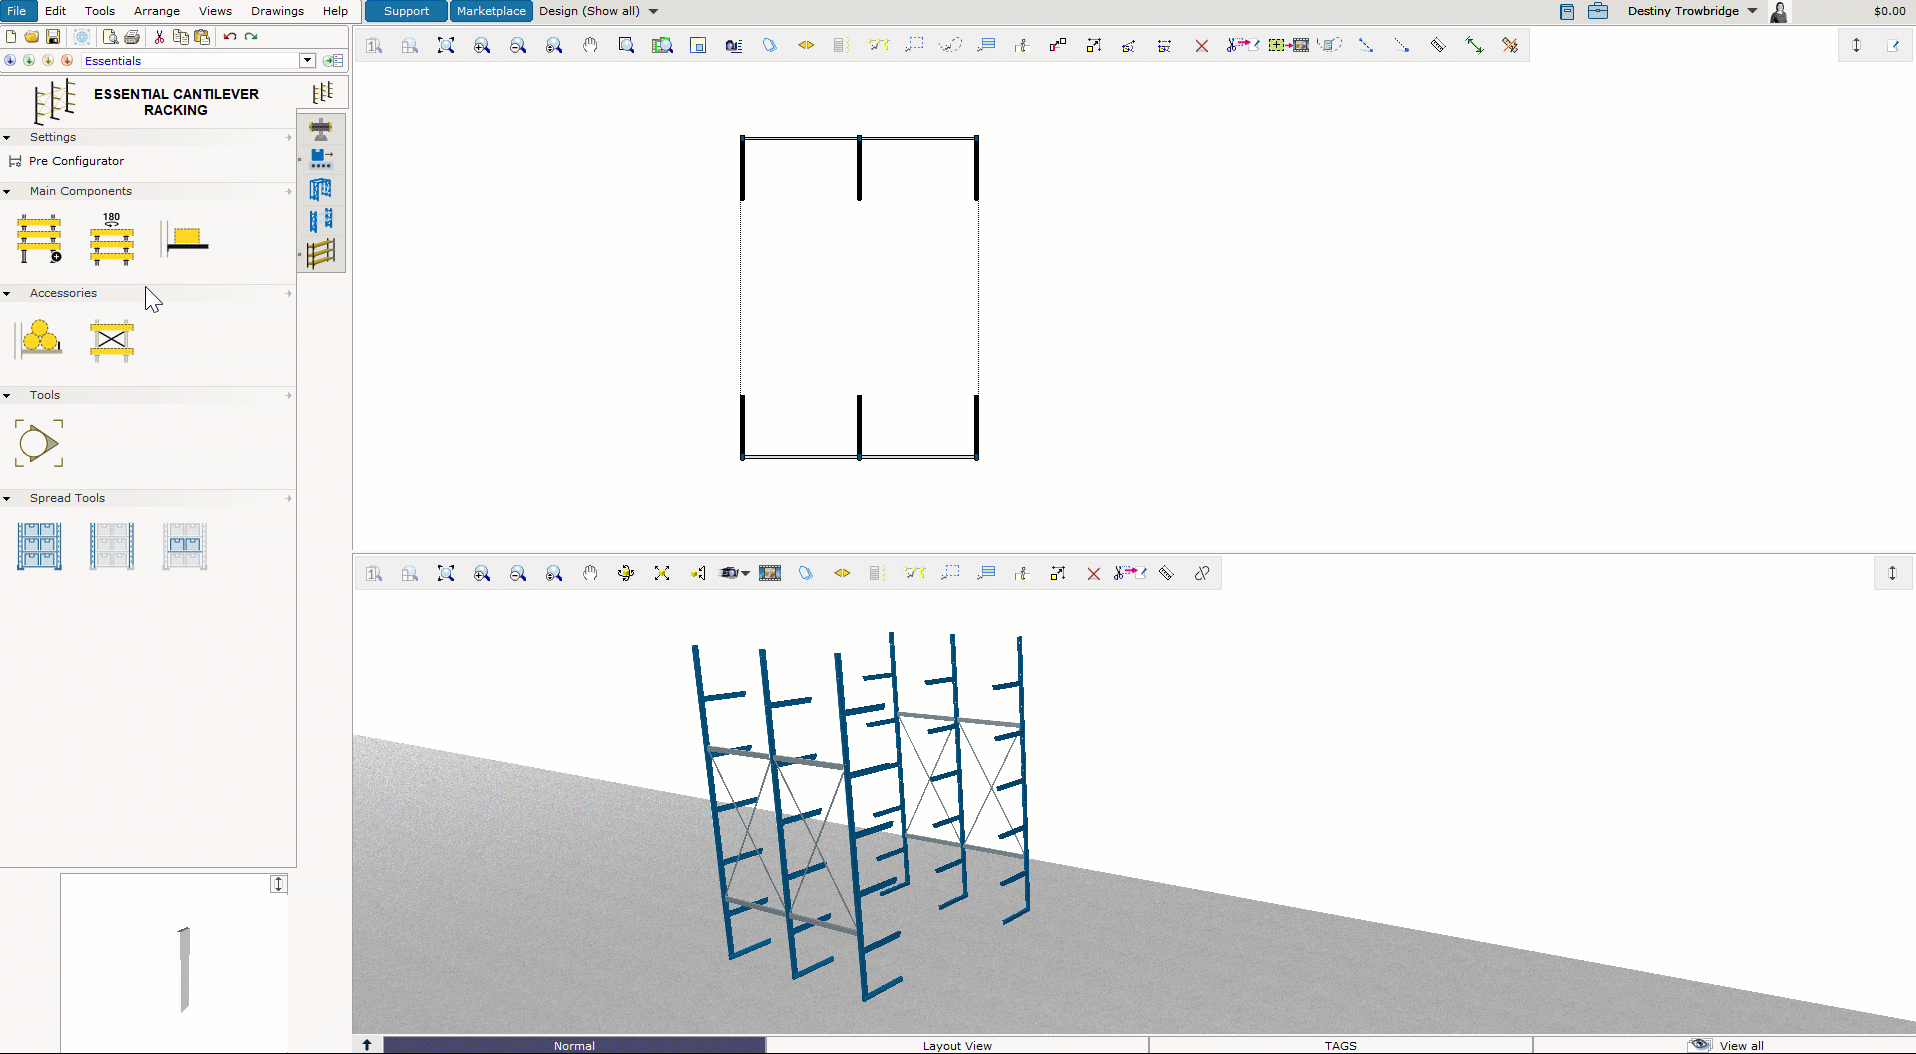This screenshot has width=1916, height=1054.
Task: Open the Essentials catalog dropdown
Action: pos(307,61)
